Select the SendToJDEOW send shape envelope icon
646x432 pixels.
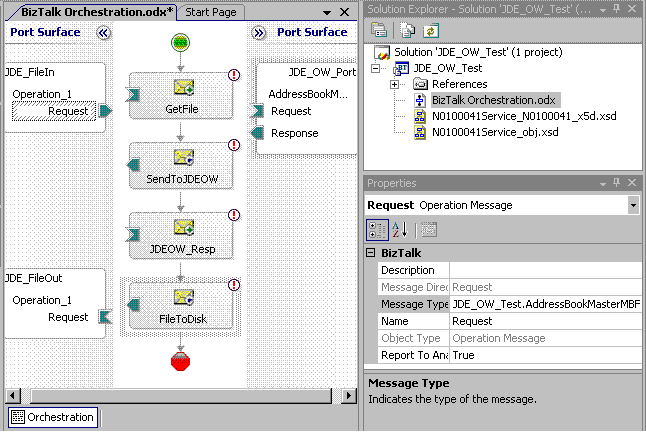pyautogui.click(x=184, y=157)
